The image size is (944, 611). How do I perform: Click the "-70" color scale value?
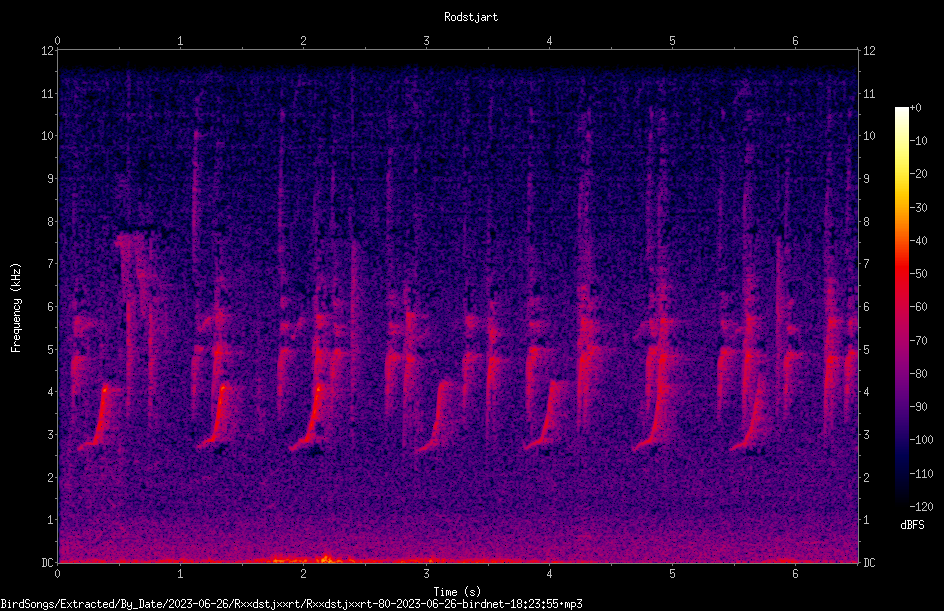(x=918, y=341)
